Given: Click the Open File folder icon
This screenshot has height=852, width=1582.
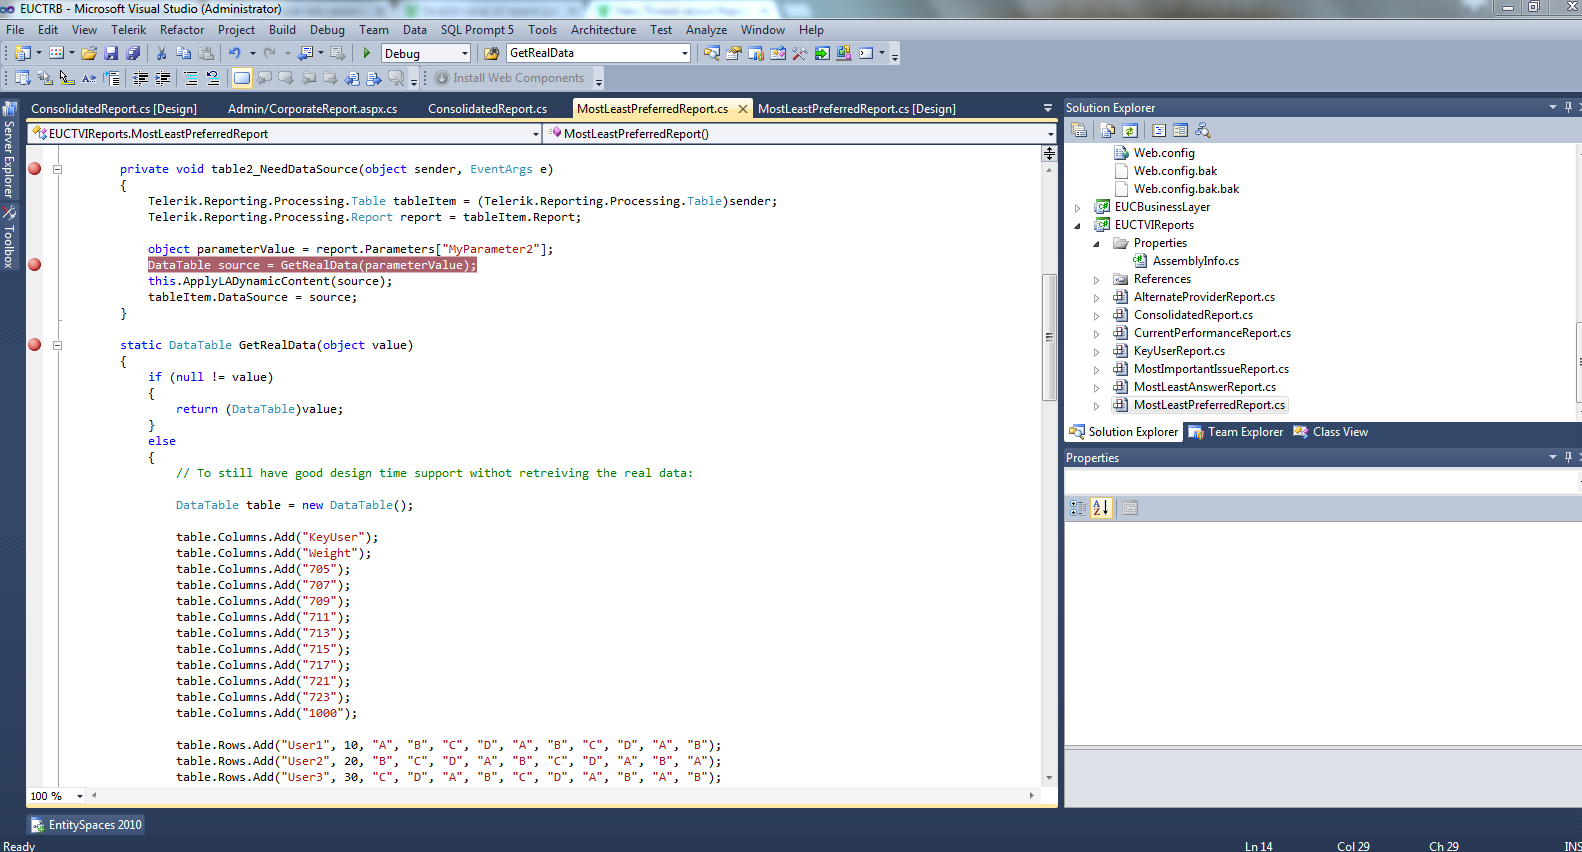Looking at the screenshot, I should pos(89,53).
